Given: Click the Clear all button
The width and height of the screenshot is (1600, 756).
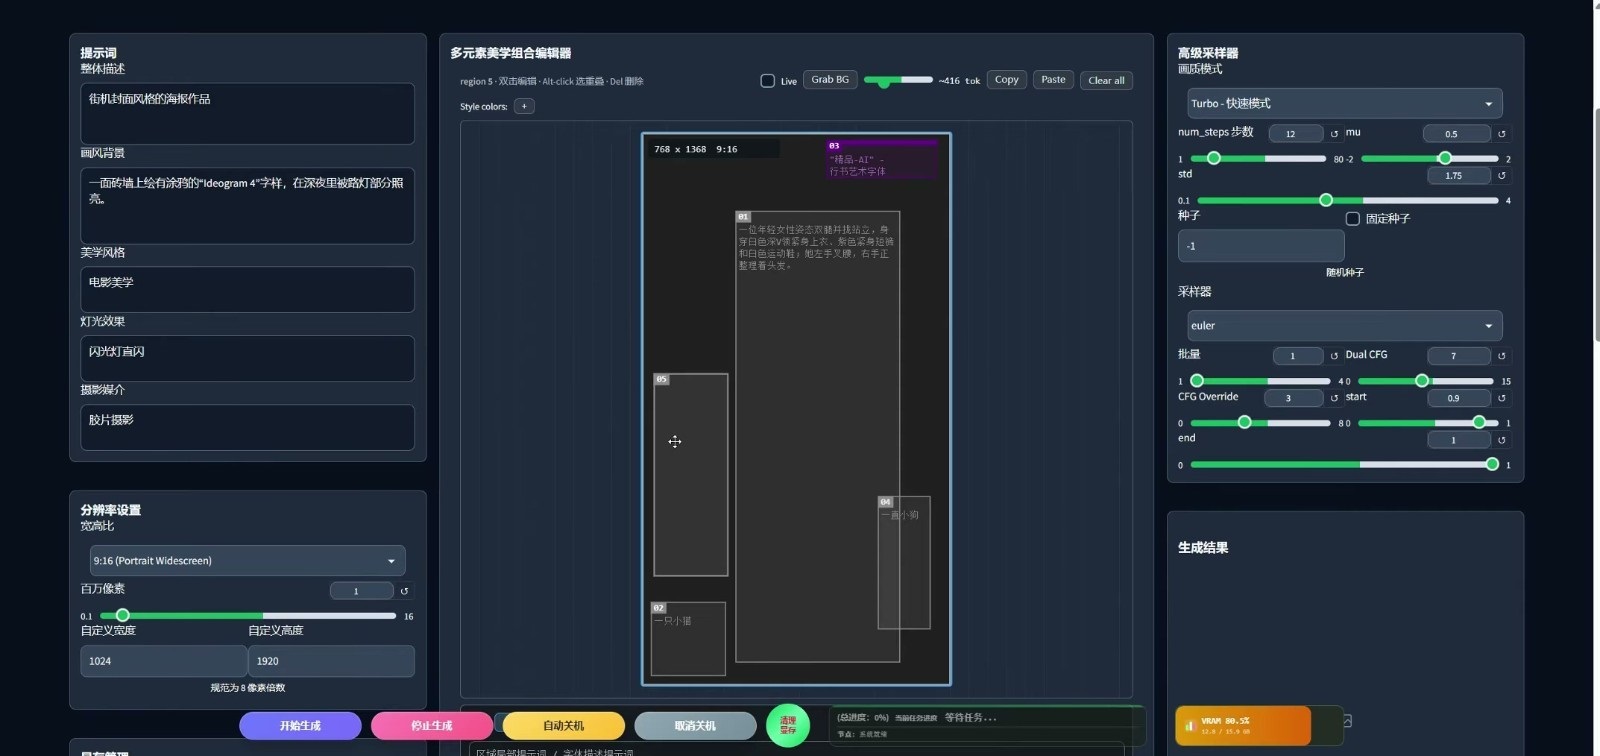Looking at the screenshot, I should [1106, 80].
